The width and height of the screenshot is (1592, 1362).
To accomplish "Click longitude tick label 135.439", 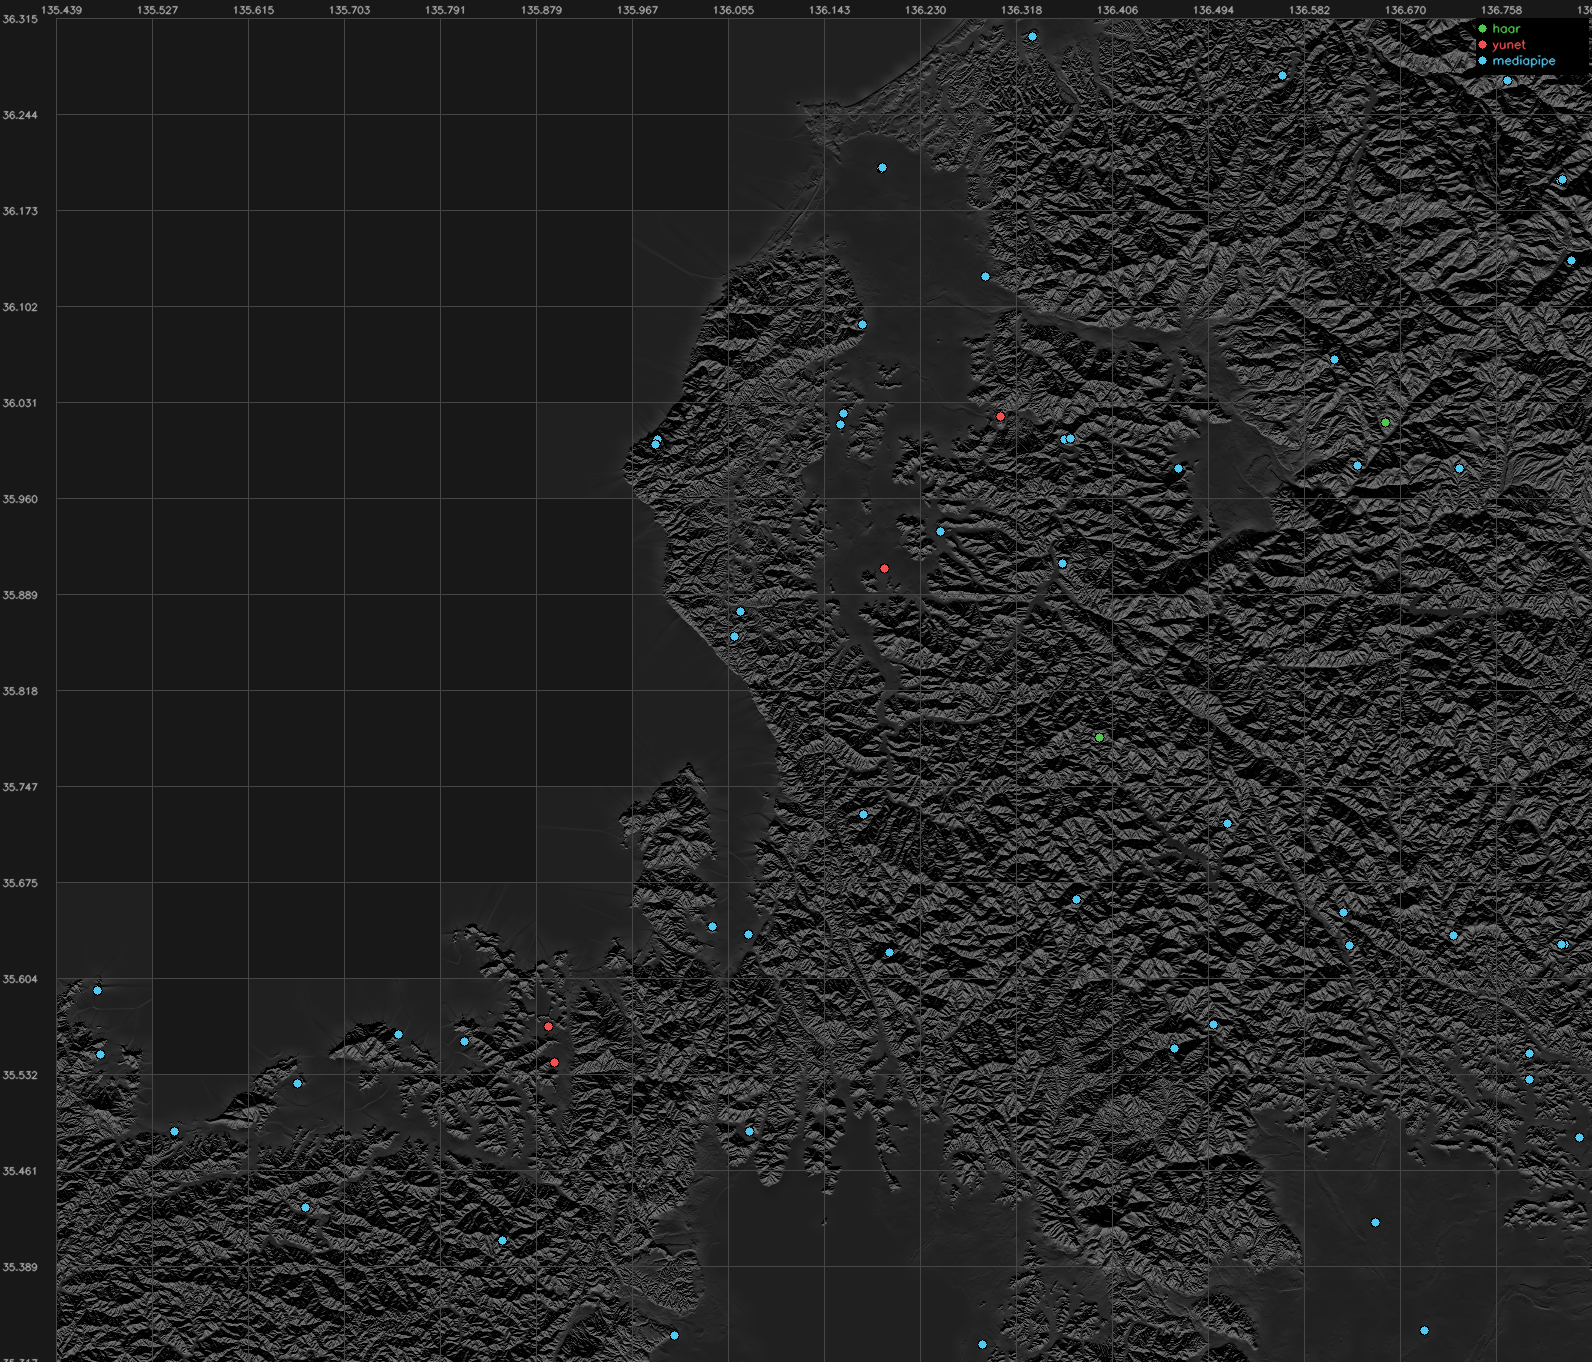I will coord(62,10).
